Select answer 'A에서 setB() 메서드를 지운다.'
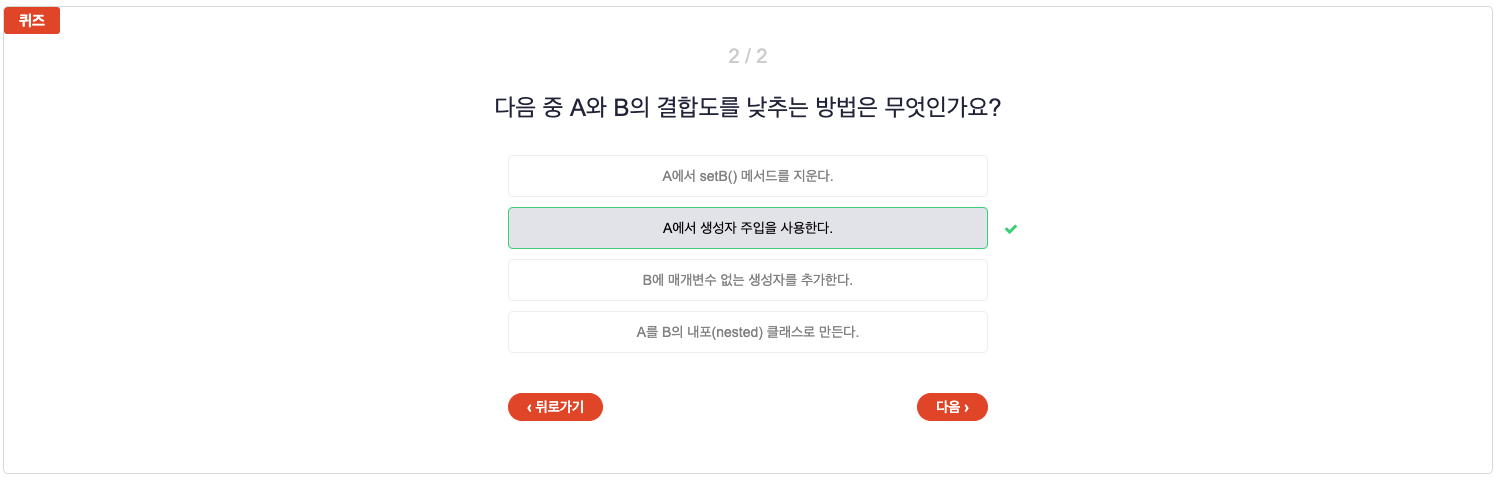1505x483 pixels. (748, 176)
